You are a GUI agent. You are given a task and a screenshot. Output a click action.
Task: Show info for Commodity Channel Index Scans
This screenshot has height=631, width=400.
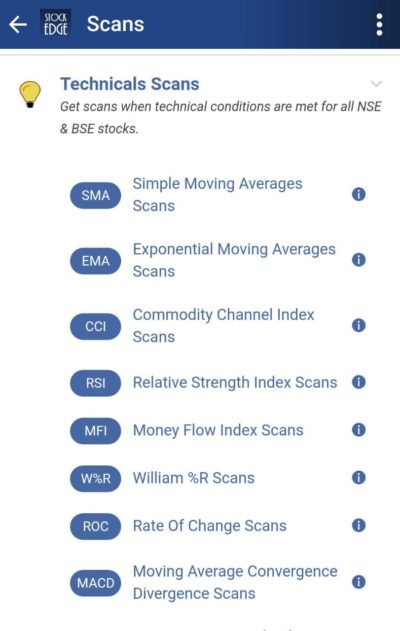click(359, 325)
